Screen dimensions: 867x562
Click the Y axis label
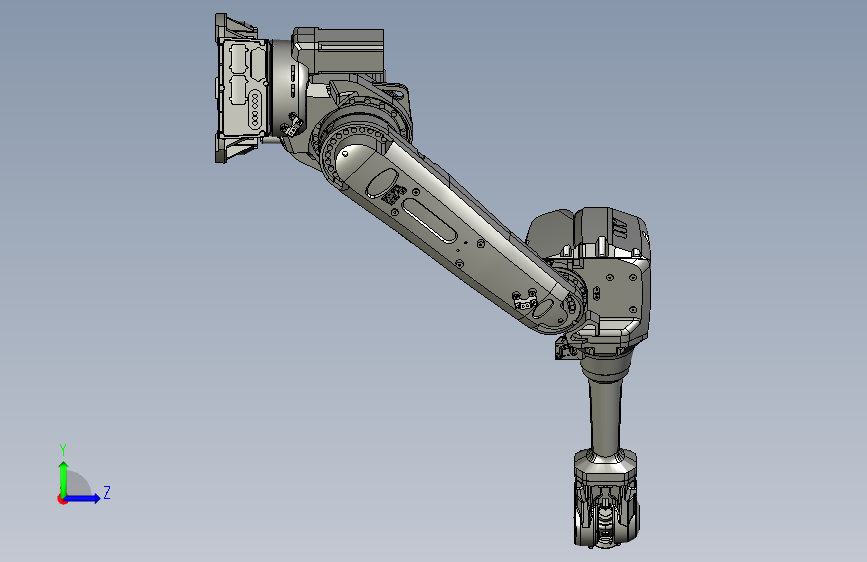pyautogui.click(x=63, y=450)
